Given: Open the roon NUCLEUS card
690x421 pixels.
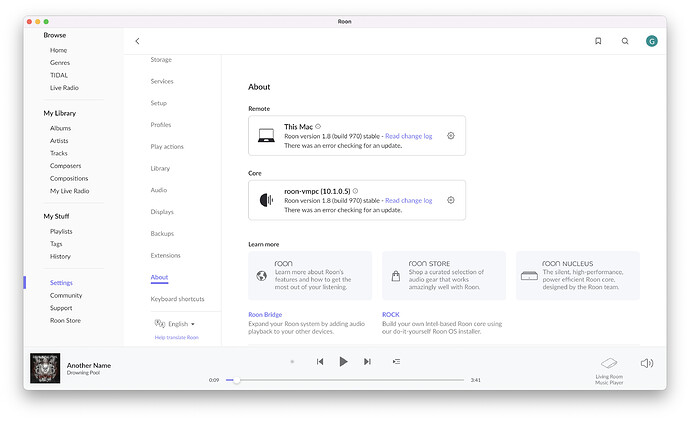Looking at the screenshot, I should click(578, 275).
